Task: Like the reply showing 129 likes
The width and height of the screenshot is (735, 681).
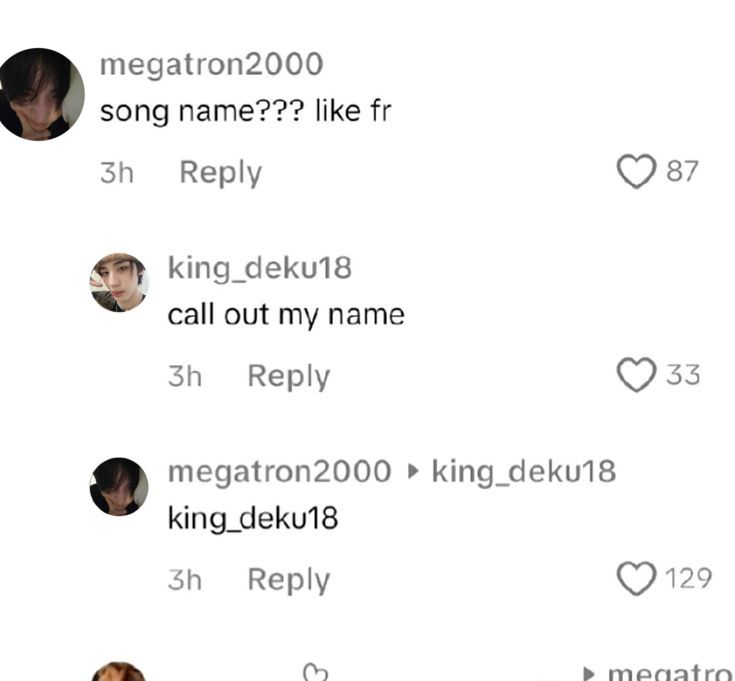Action: 636,579
